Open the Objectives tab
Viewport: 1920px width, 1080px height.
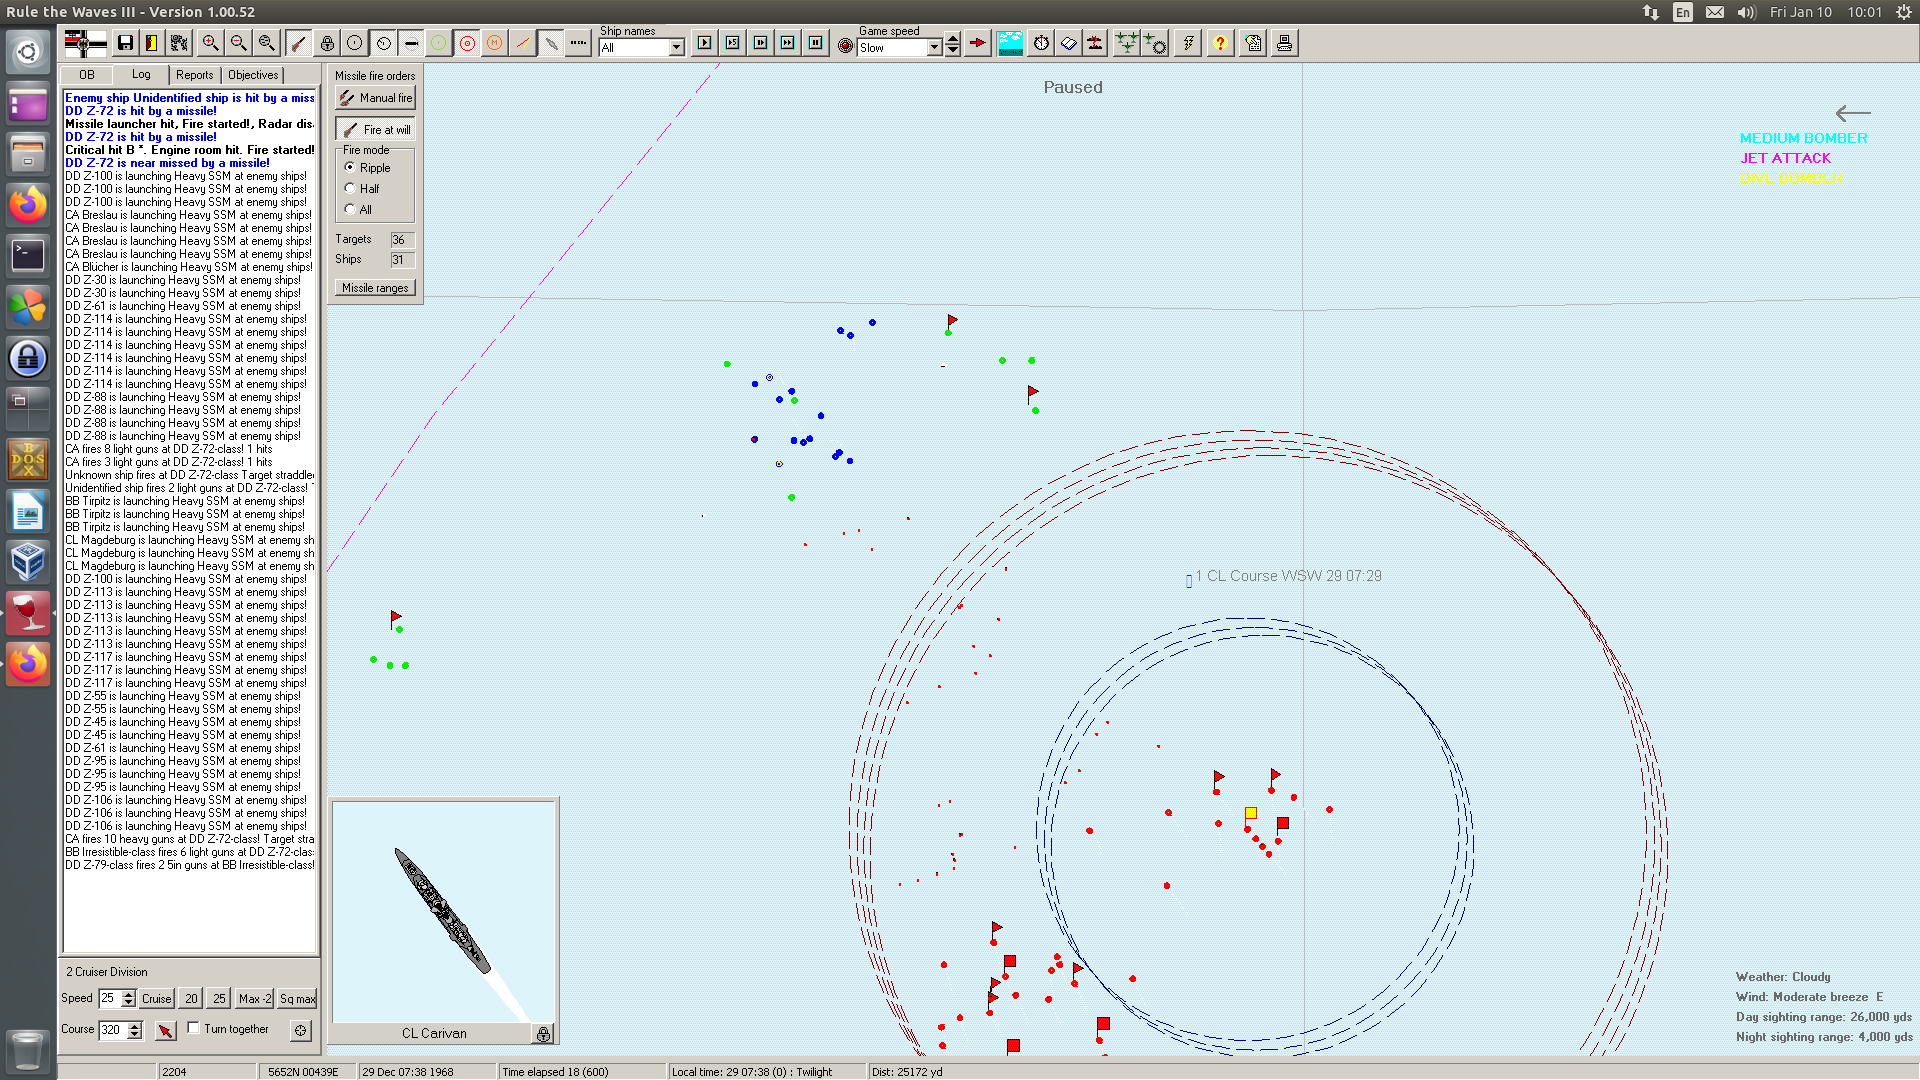253,75
